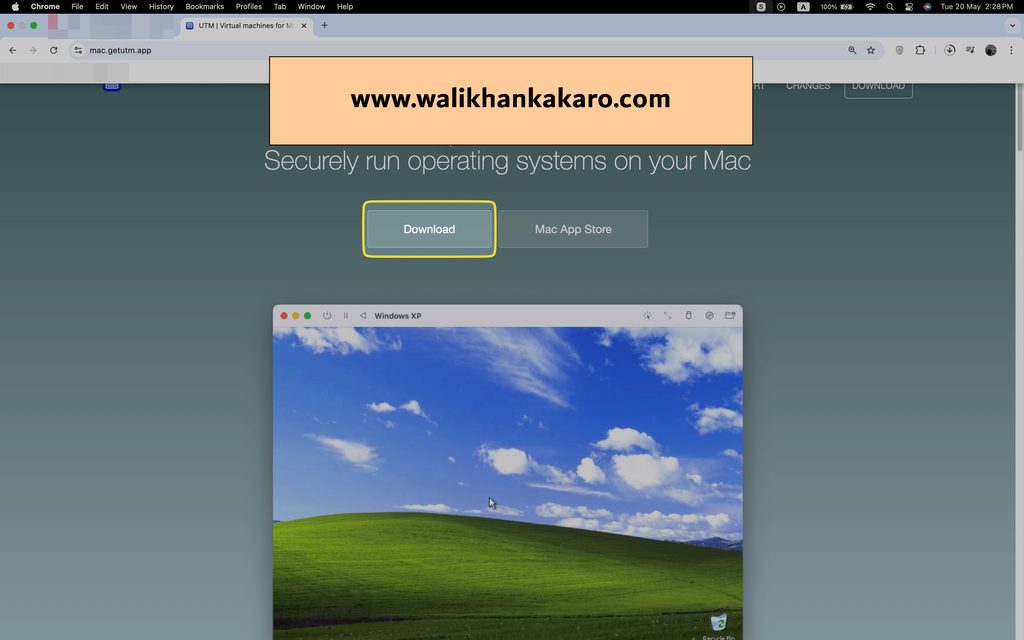Open the View menu
The width and height of the screenshot is (1024, 640).
point(129,7)
